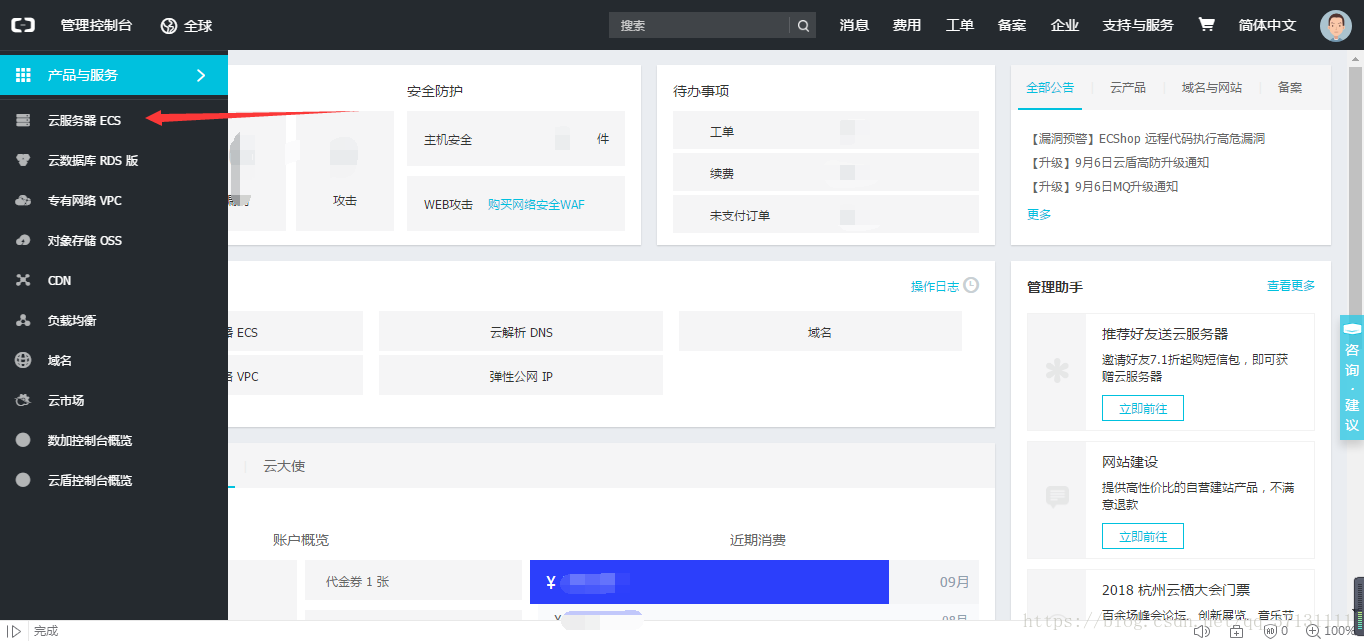
Task: Click the play icon in status bar
Action: click(x=15, y=631)
